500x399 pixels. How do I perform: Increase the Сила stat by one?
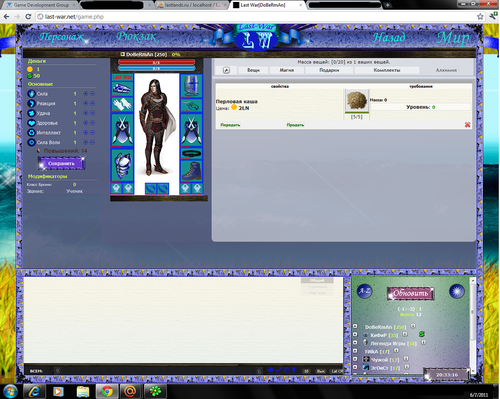click(x=86, y=94)
